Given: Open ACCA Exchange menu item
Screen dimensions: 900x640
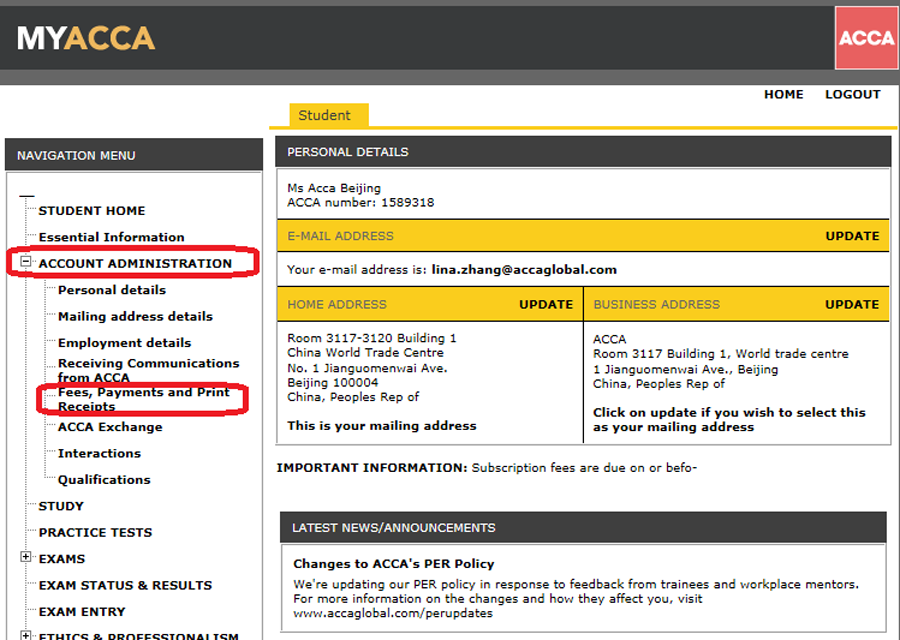Looking at the screenshot, I should point(110,427).
